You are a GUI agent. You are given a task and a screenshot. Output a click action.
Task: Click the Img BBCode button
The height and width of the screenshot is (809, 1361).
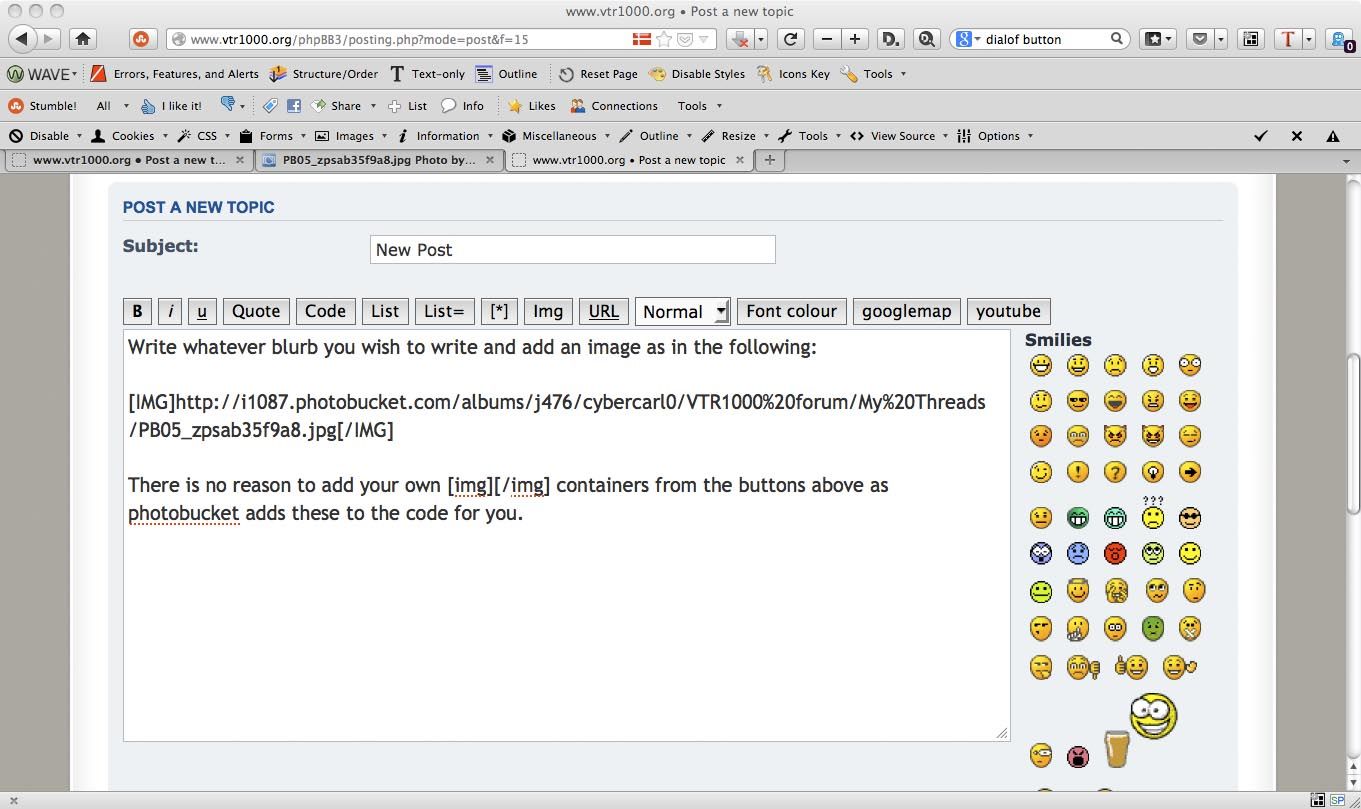coord(548,311)
